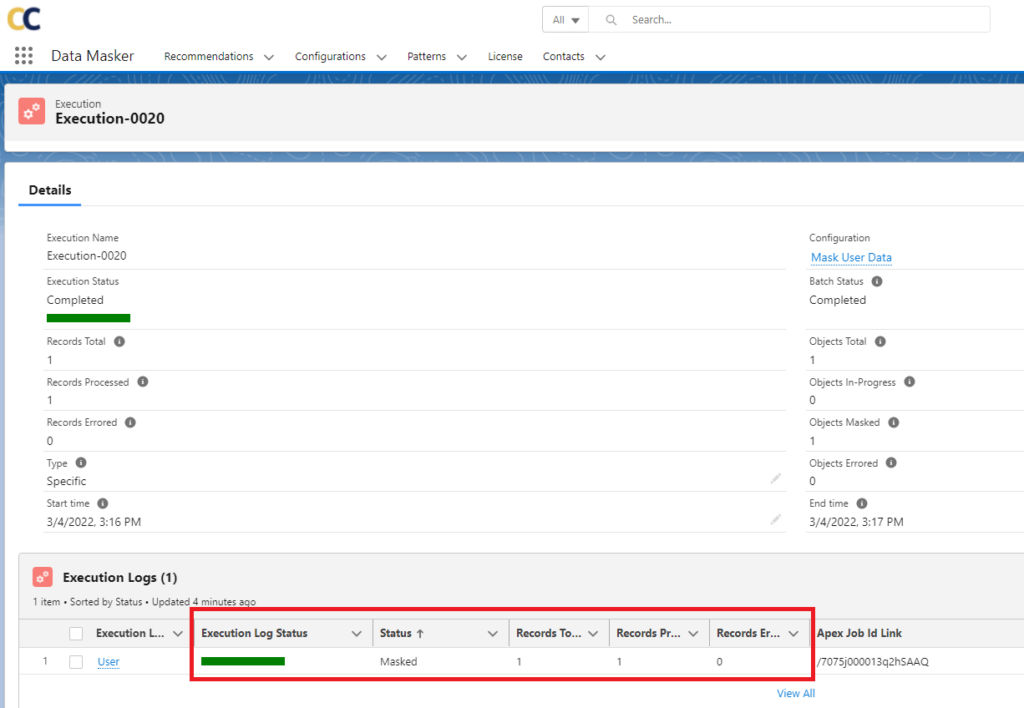
Task: Click View All below the Execution Logs
Action: tap(795, 692)
